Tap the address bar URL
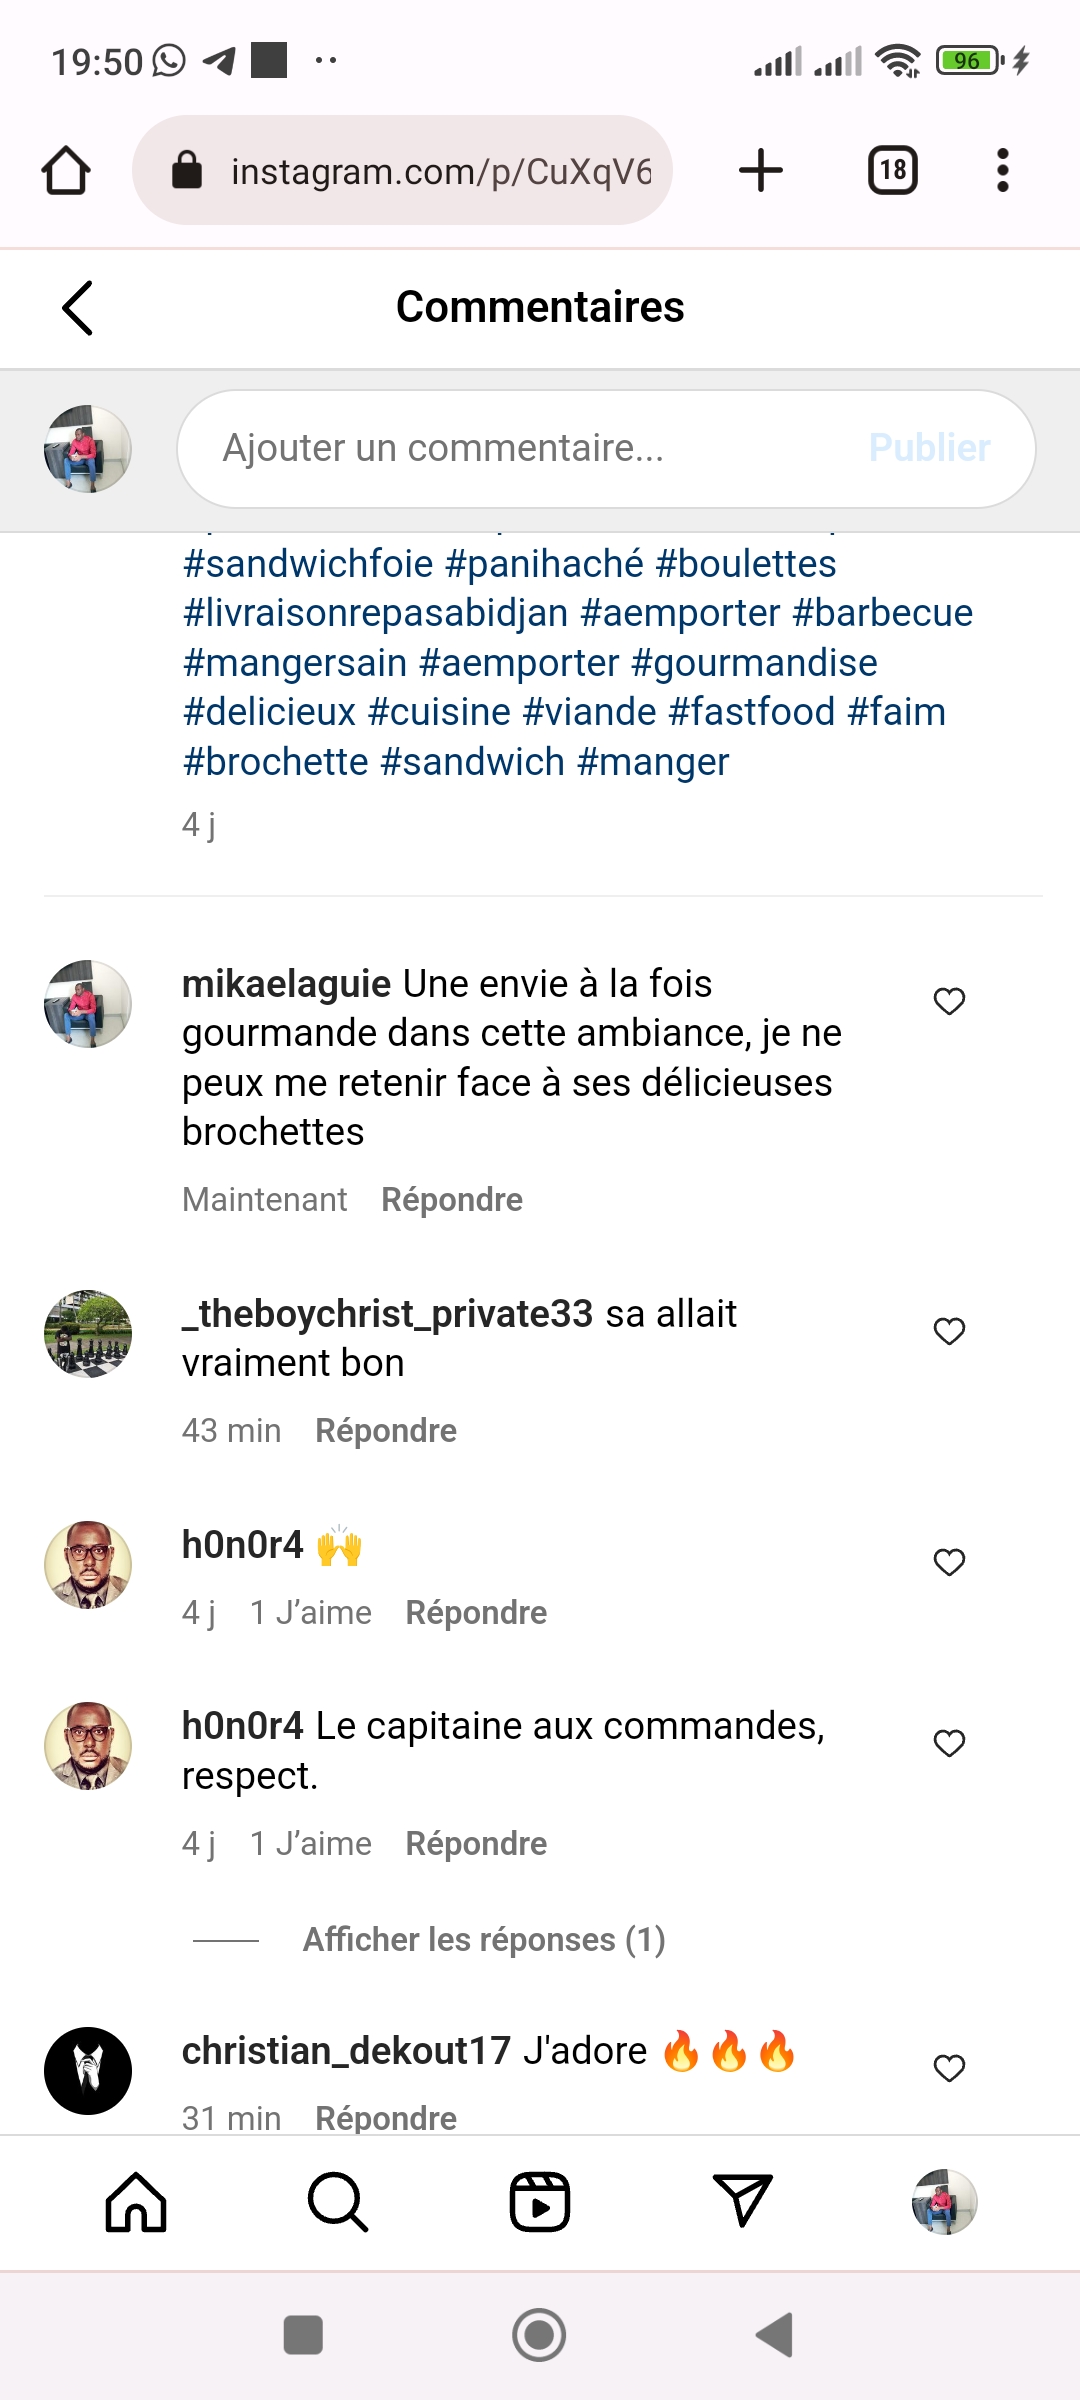This screenshot has width=1080, height=2400. tap(440, 171)
